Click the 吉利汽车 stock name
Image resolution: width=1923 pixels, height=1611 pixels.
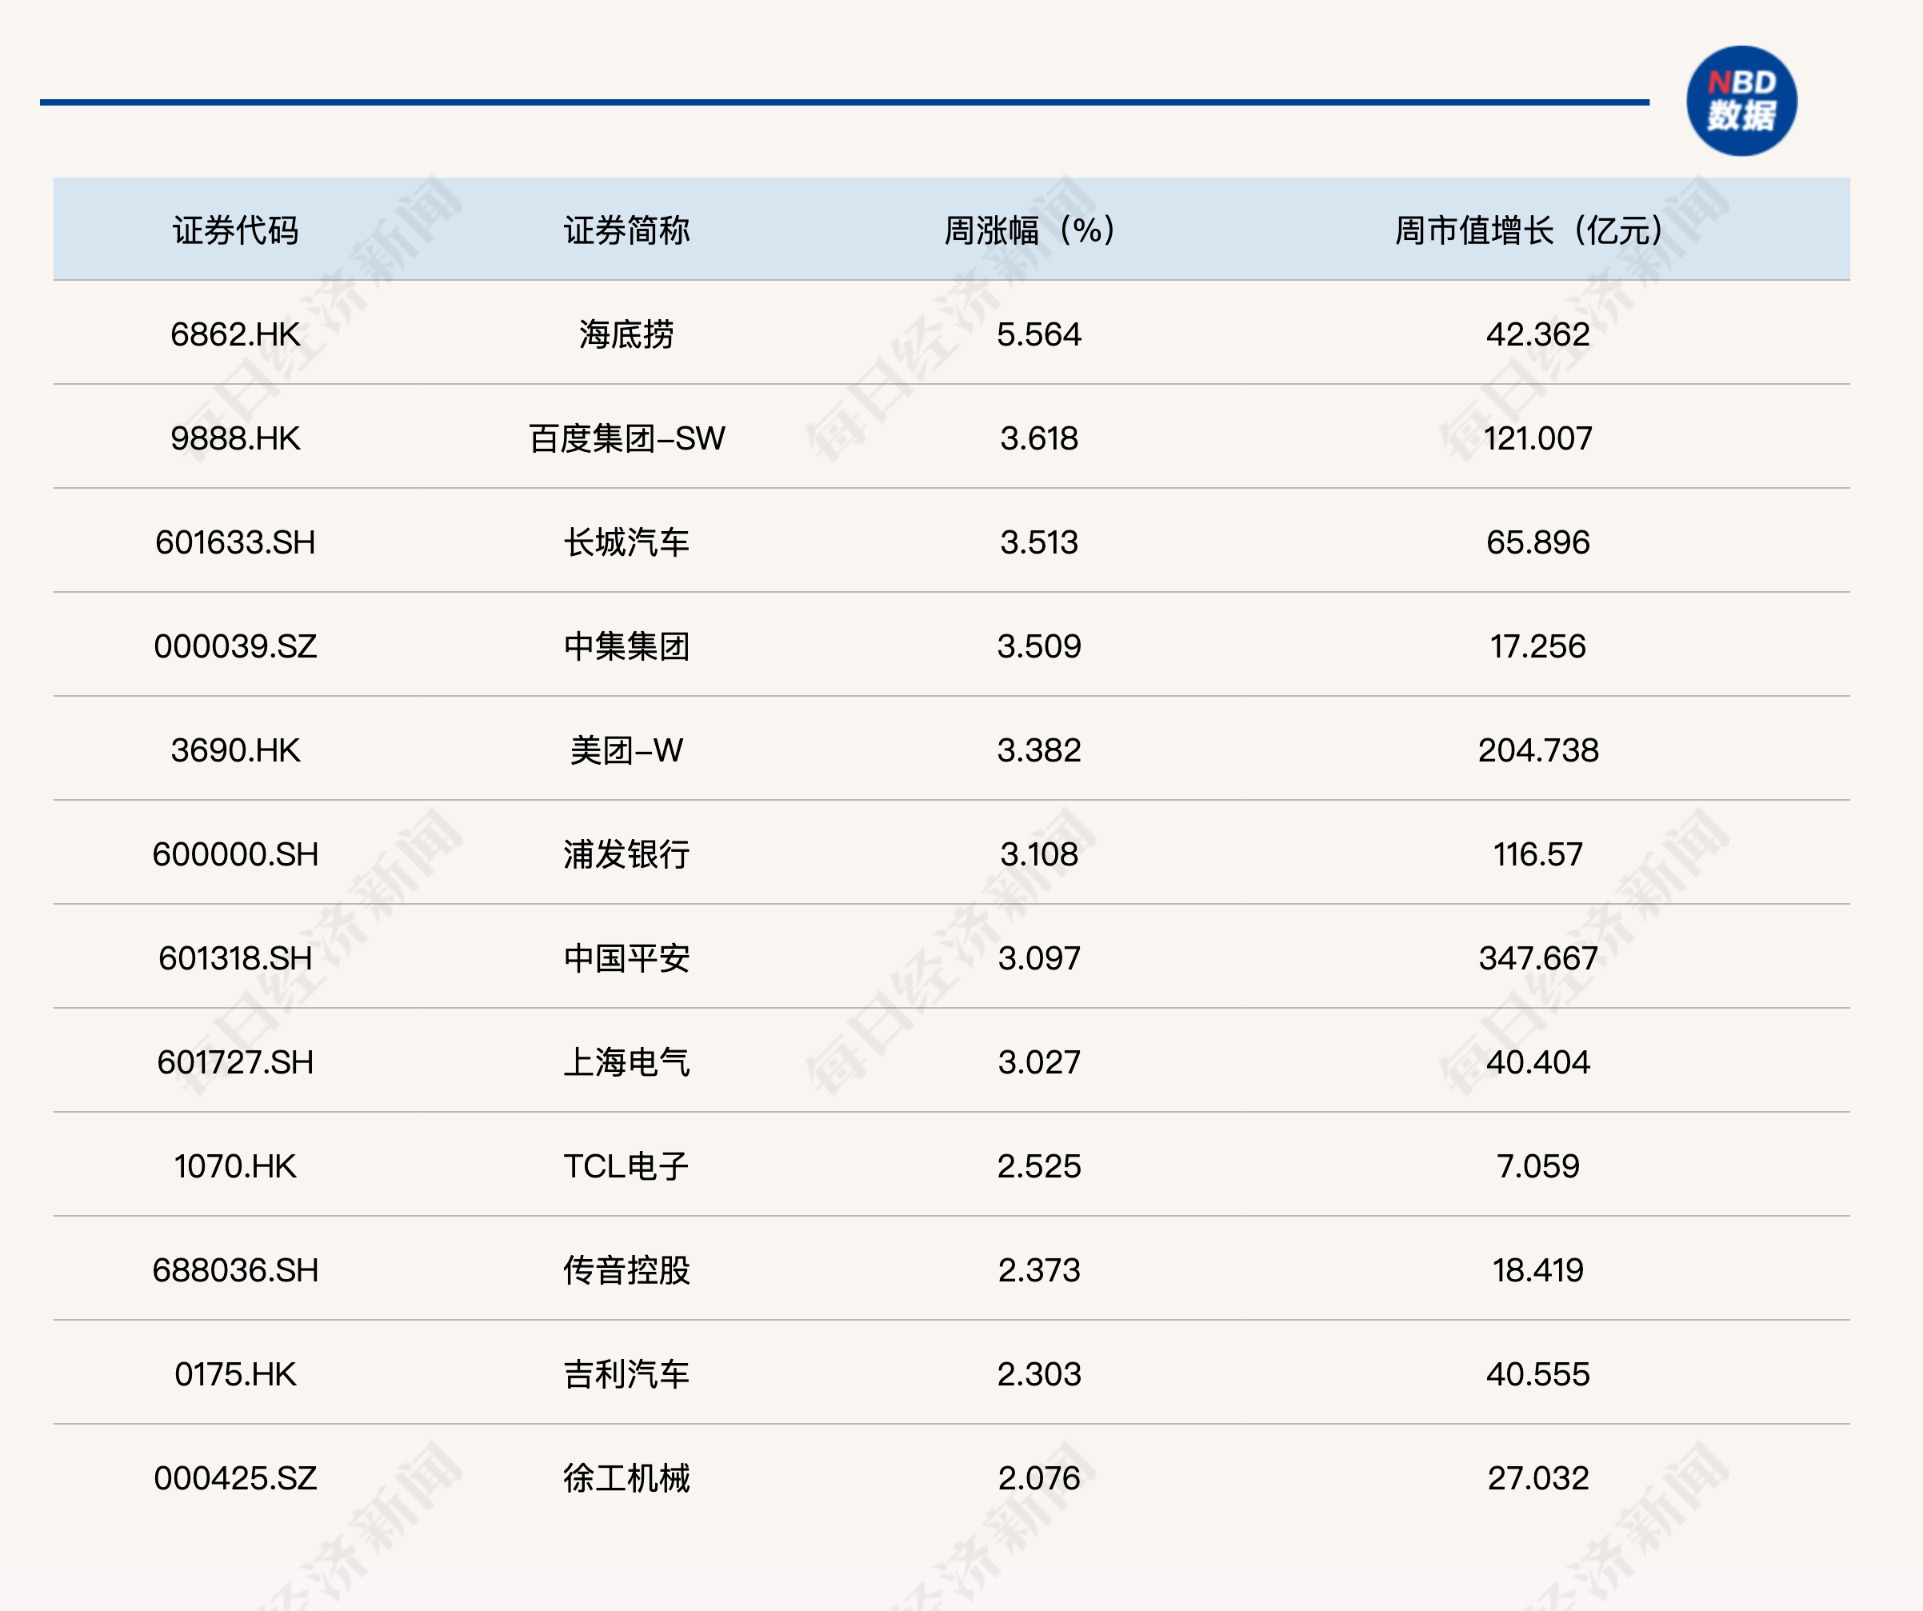point(626,1374)
